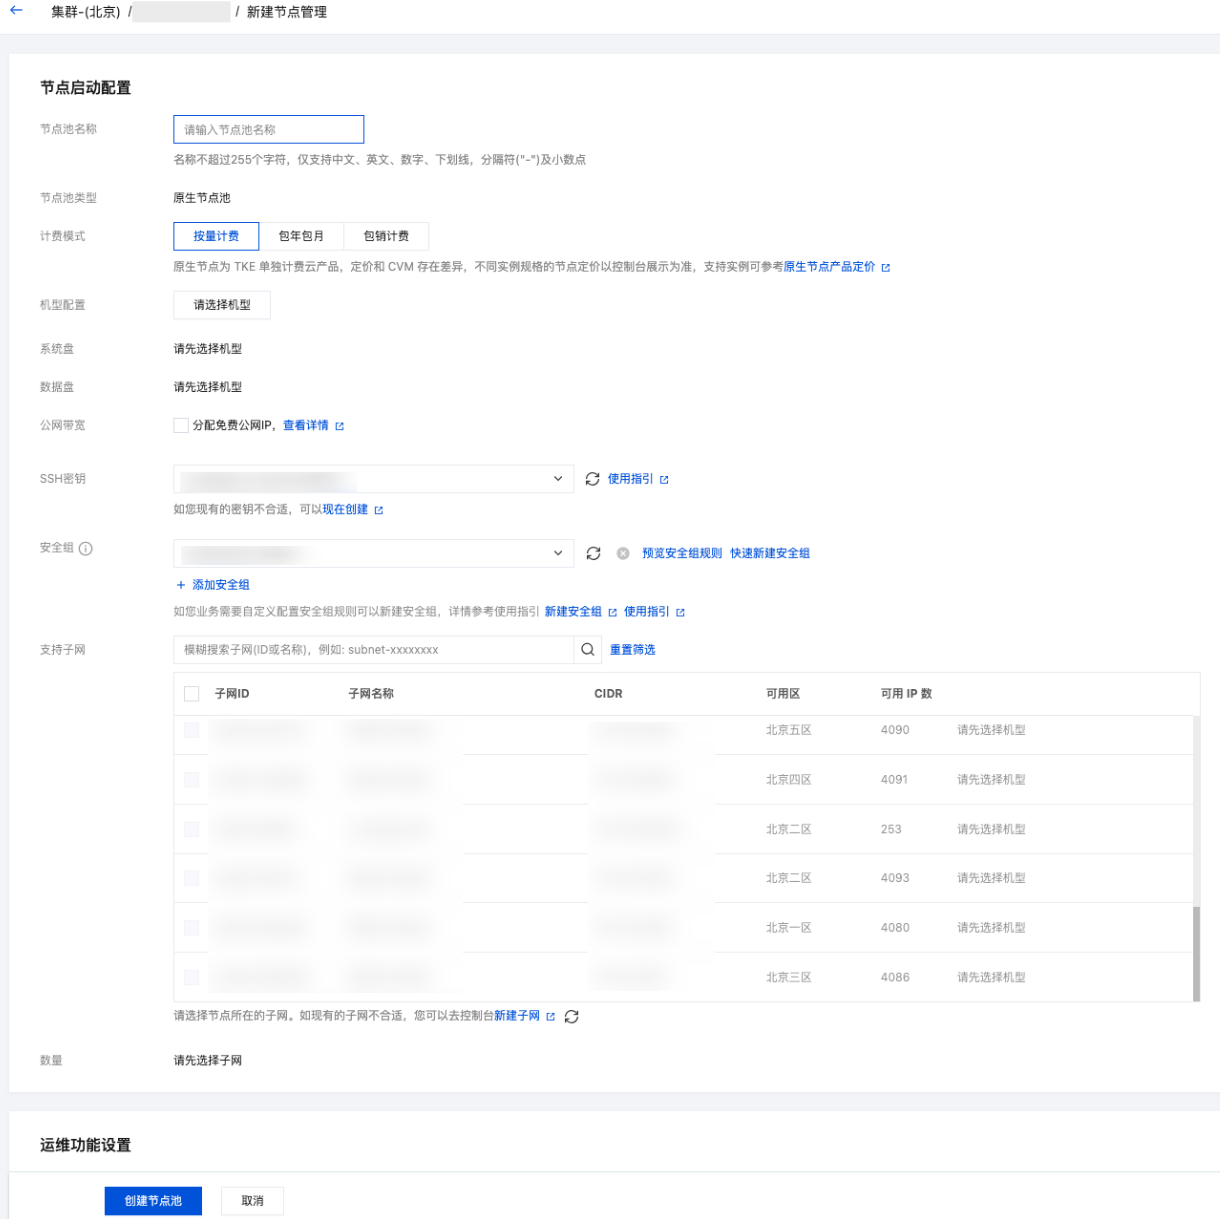Click the info icon next to 安全组
This screenshot has width=1220, height=1219.
pyautogui.click(x=86, y=548)
